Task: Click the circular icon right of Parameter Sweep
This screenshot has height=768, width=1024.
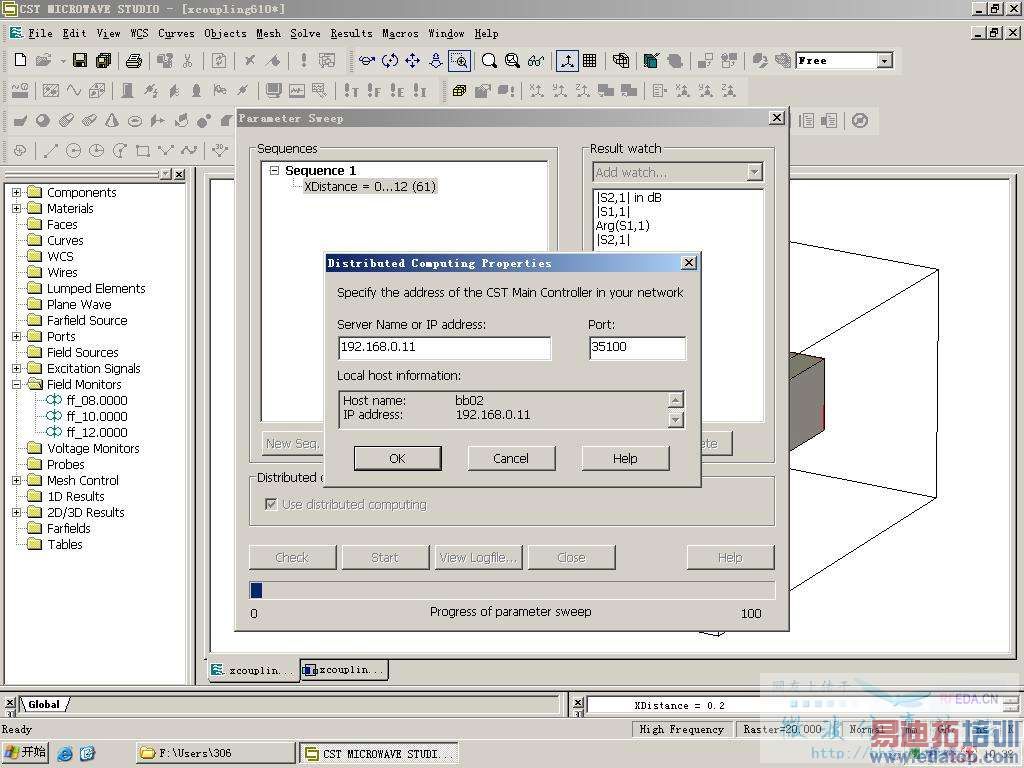Action: pyautogui.click(x=860, y=120)
